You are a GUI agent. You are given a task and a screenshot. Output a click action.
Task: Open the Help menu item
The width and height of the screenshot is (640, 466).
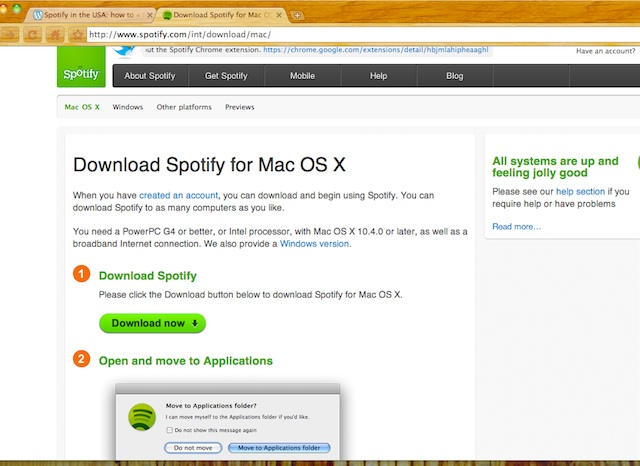(378, 76)
